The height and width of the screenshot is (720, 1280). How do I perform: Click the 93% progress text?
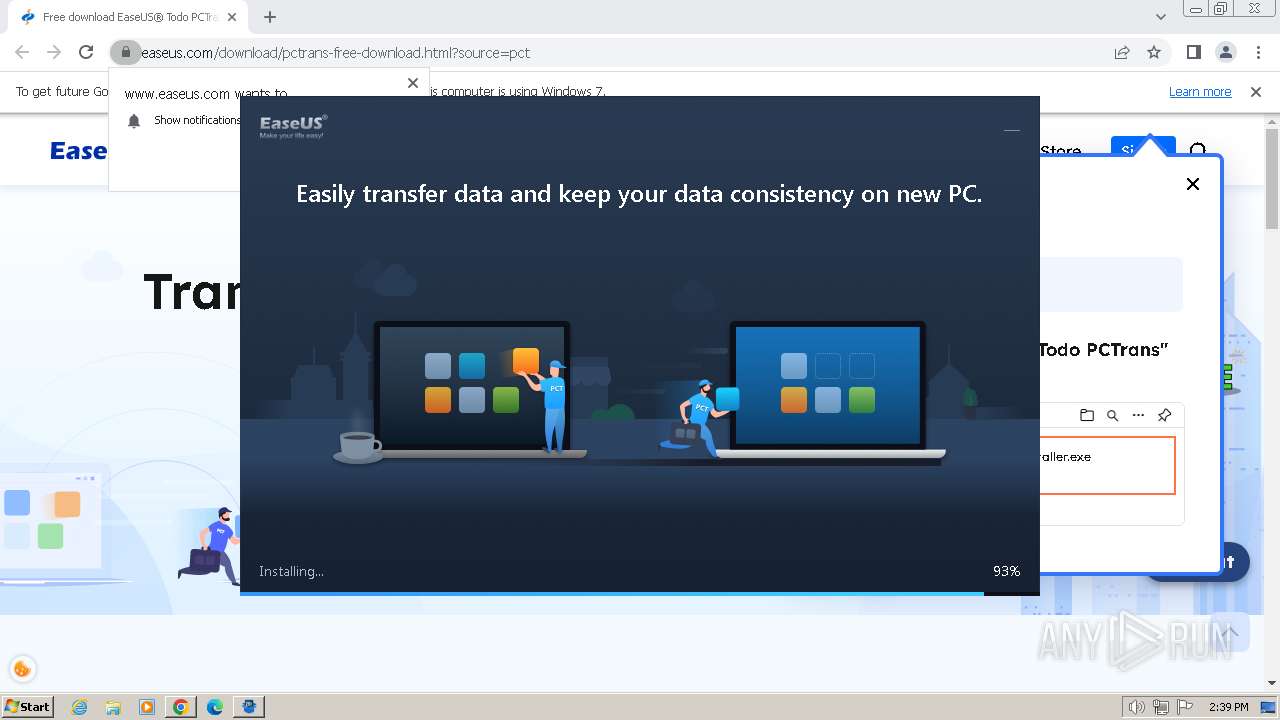(x=1006, y=571)
